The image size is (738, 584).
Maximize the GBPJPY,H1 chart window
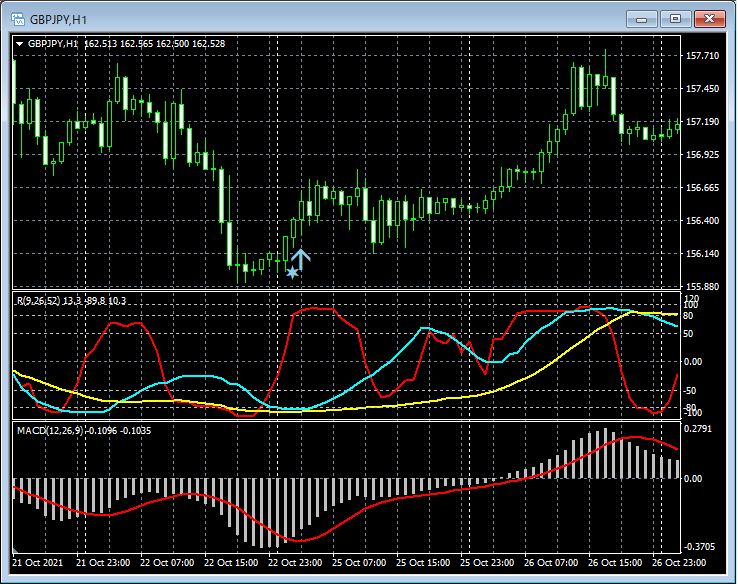click(675, 18)
